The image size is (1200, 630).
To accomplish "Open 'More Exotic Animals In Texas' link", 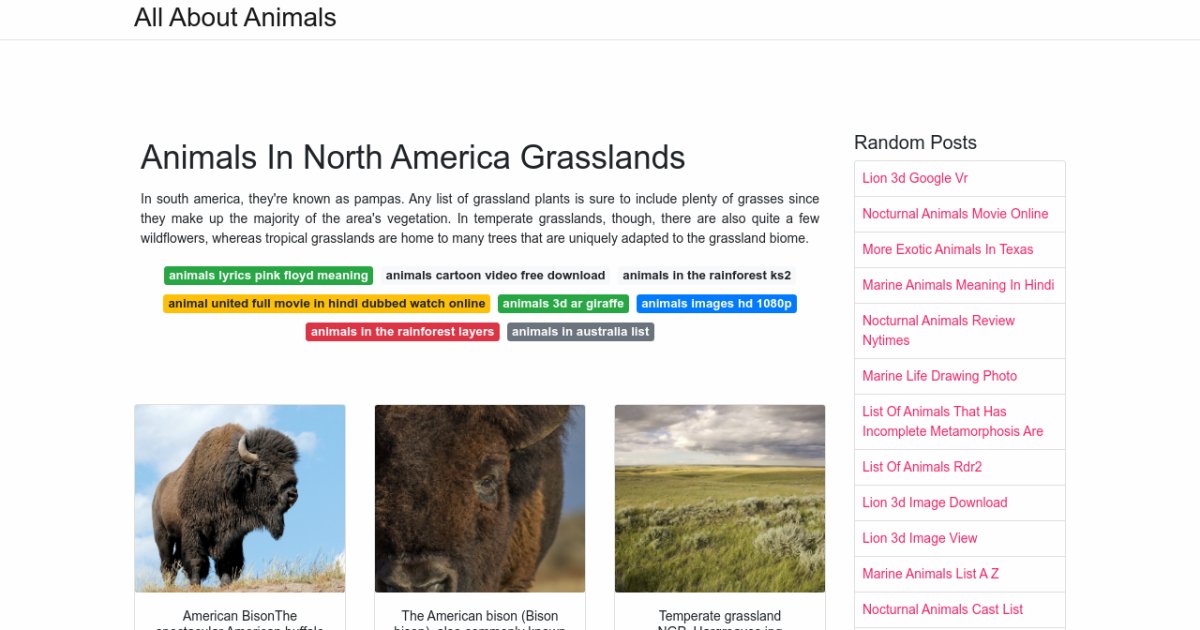I will (947, 249).
